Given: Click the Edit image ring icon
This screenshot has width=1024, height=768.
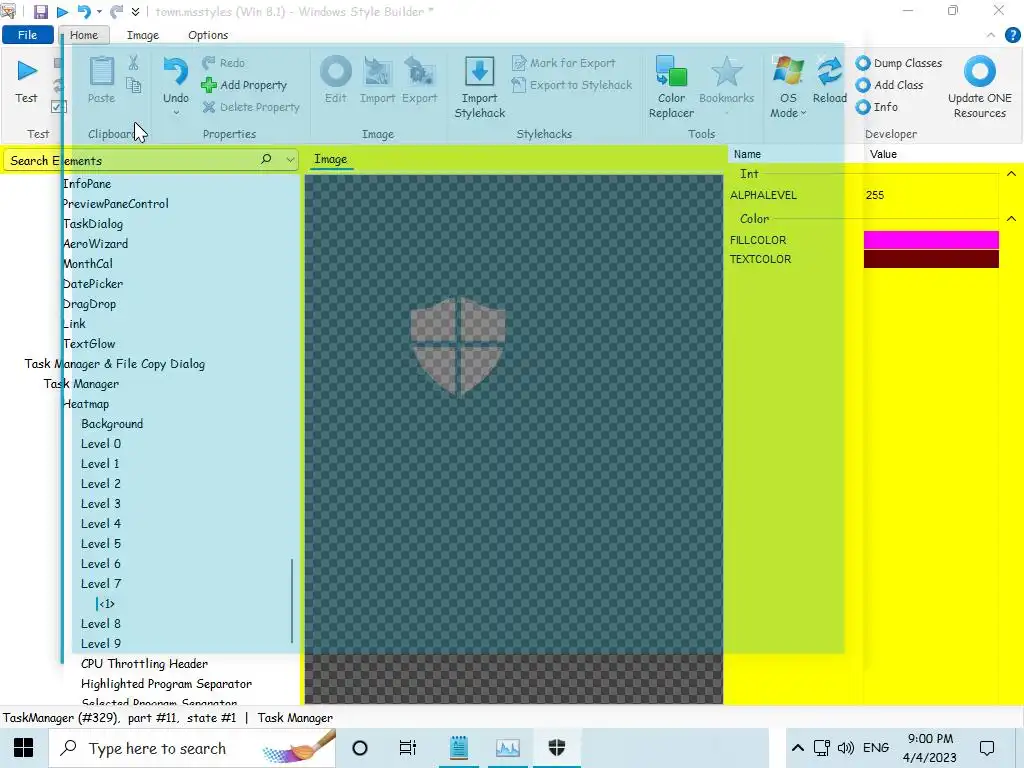Looking at the screenshot, I should point(336,71).
